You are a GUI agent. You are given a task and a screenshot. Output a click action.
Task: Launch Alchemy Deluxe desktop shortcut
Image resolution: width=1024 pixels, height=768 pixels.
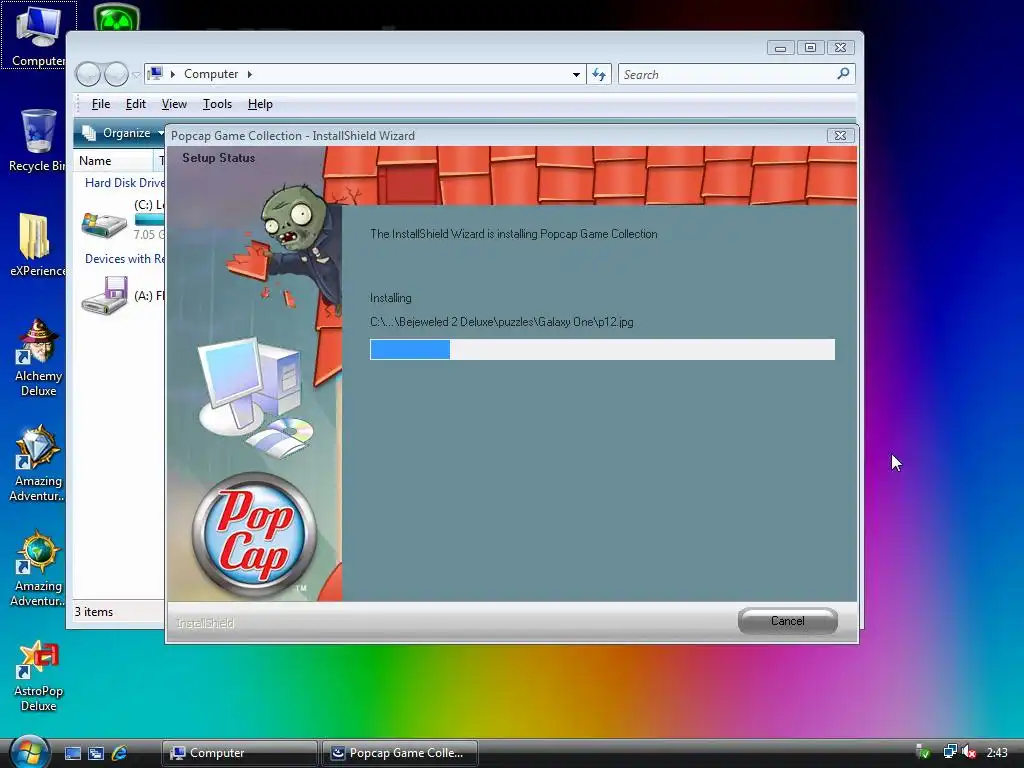point(38,357)
